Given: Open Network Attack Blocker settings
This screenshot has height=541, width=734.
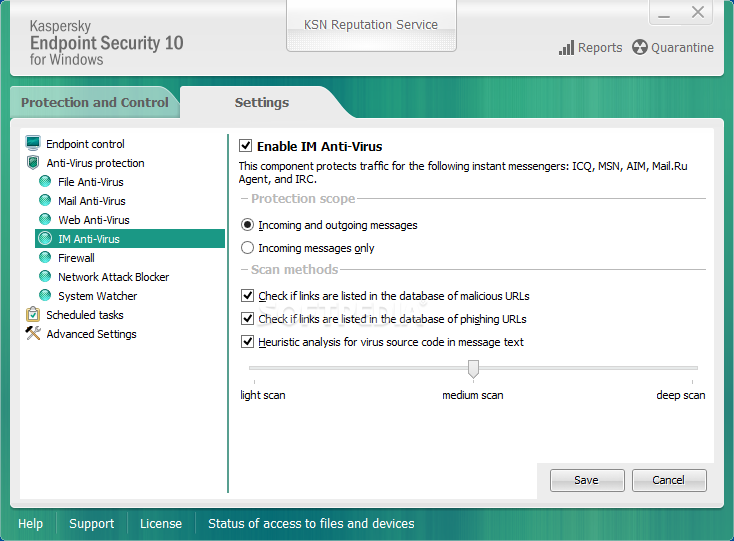Looking at the screenshot, I should click(x=113, y=277).
